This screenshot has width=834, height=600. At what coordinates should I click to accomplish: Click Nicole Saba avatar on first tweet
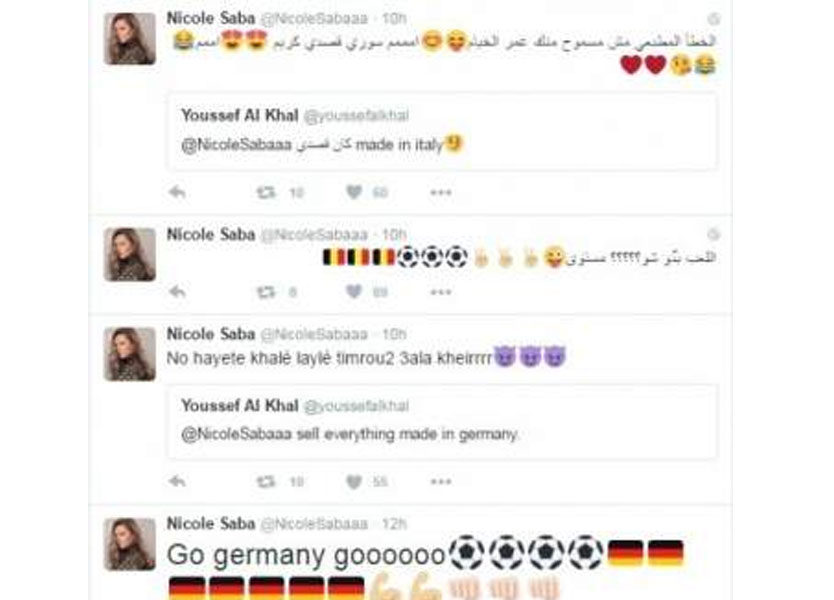(x=130, y=39)
